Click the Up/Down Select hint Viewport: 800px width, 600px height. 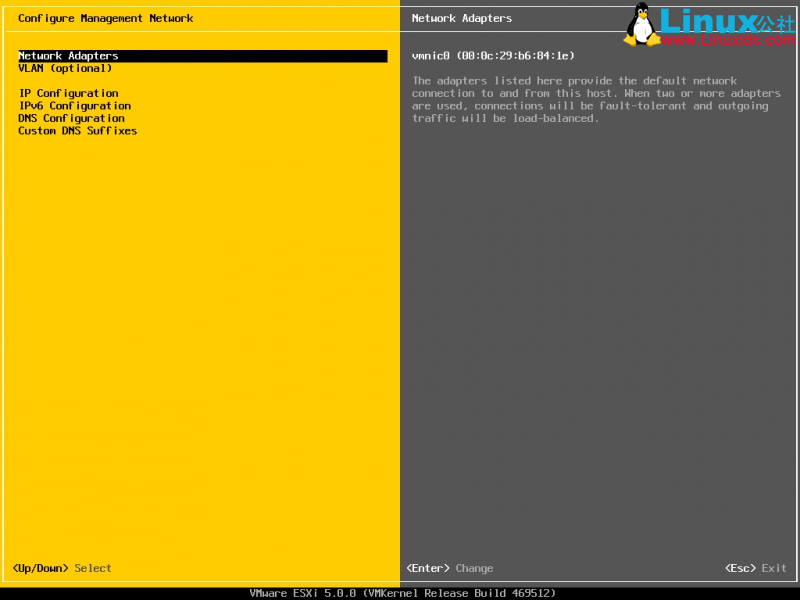coord(62,568)
